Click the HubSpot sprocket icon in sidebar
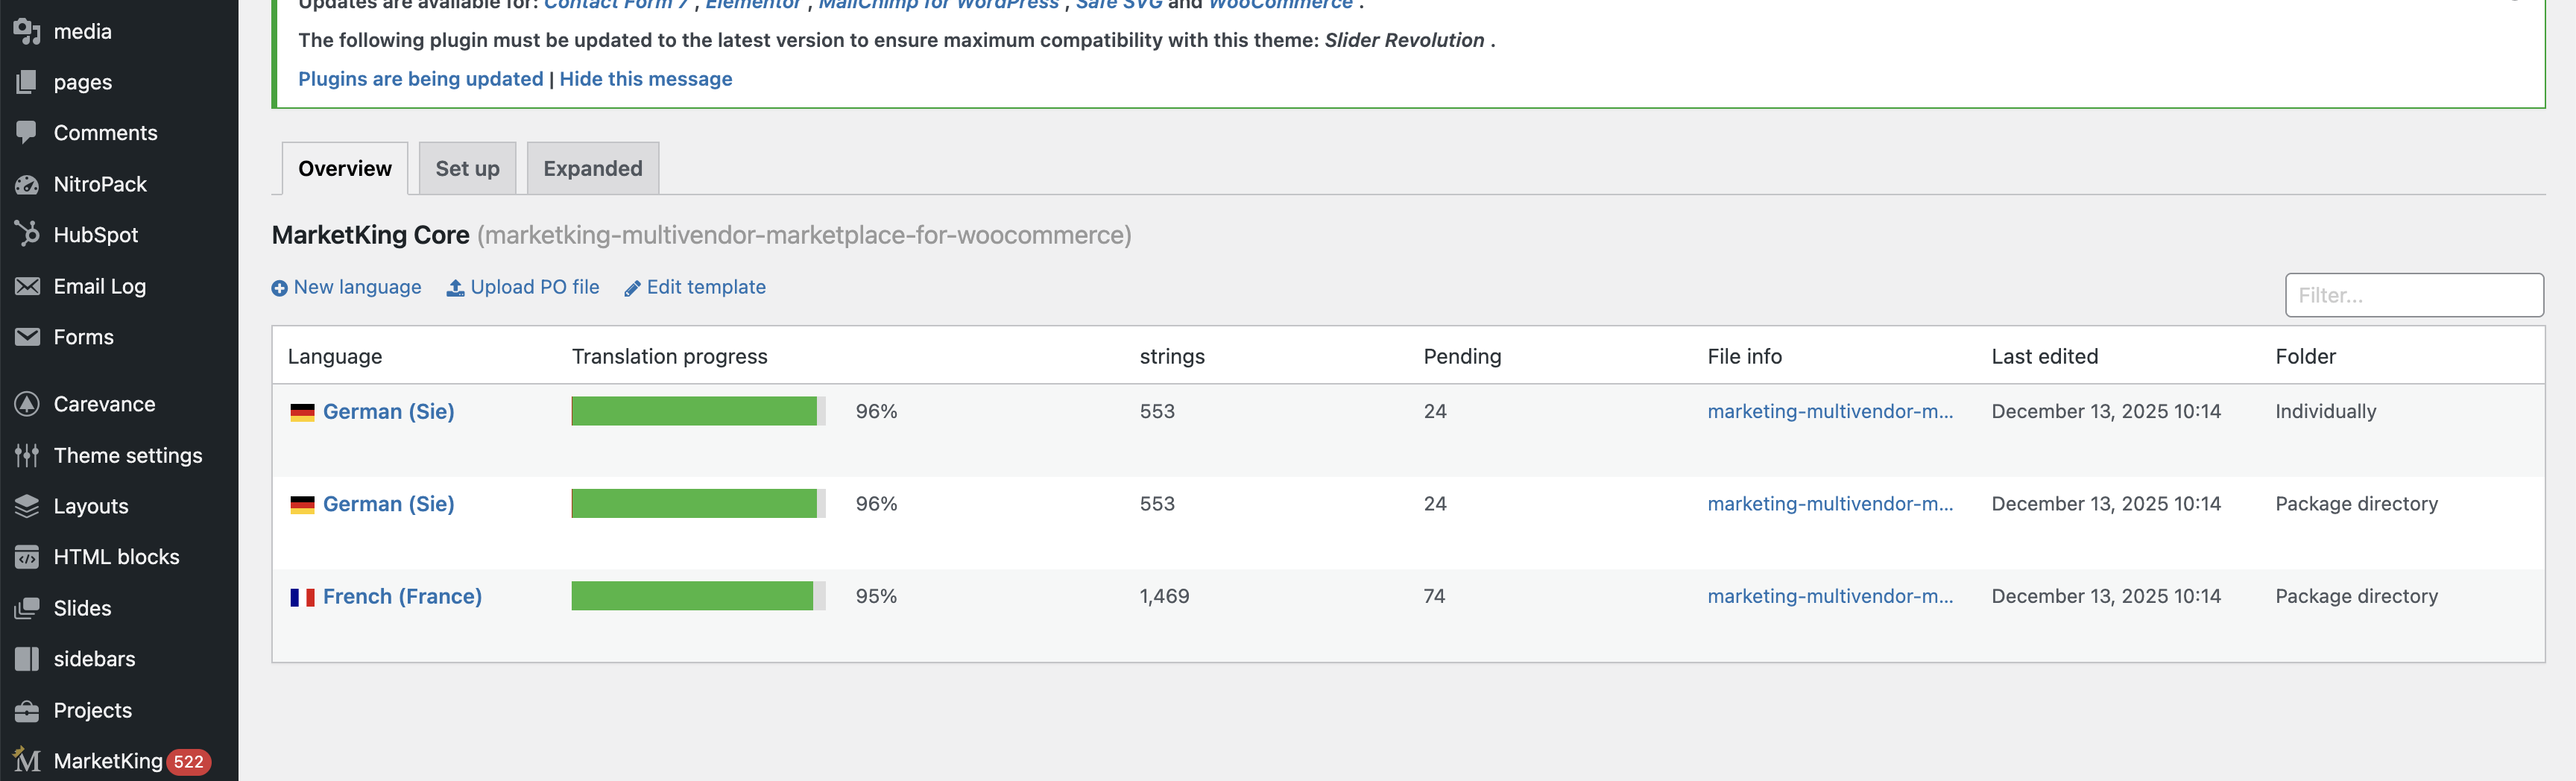Viewport: 2576px width, 781px height. click(x=27, y=234)
